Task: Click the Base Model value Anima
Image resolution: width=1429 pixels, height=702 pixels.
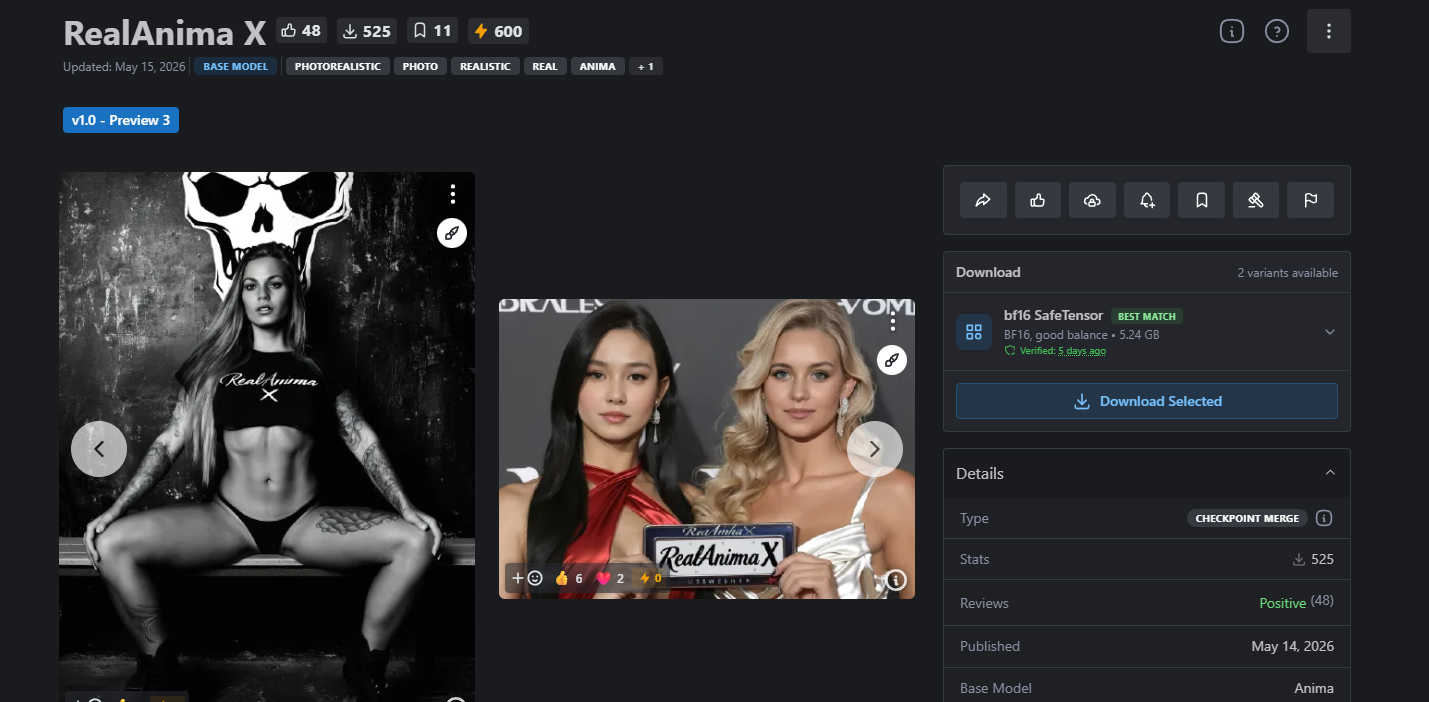Action: [x=1314, y=688]
